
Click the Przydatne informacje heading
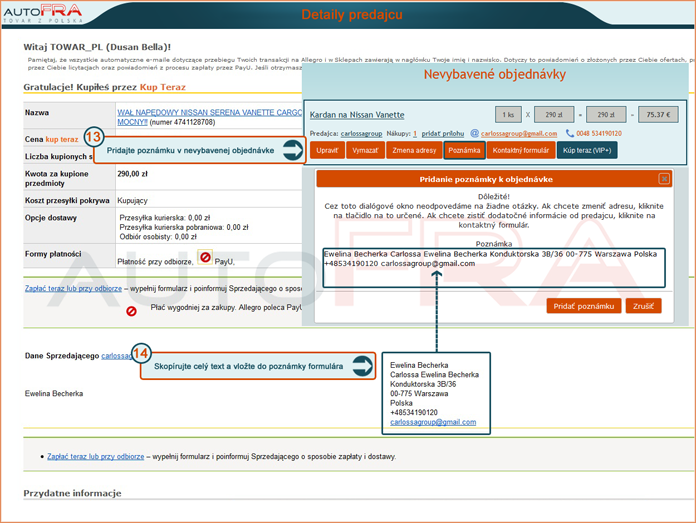tap(72, 493)
